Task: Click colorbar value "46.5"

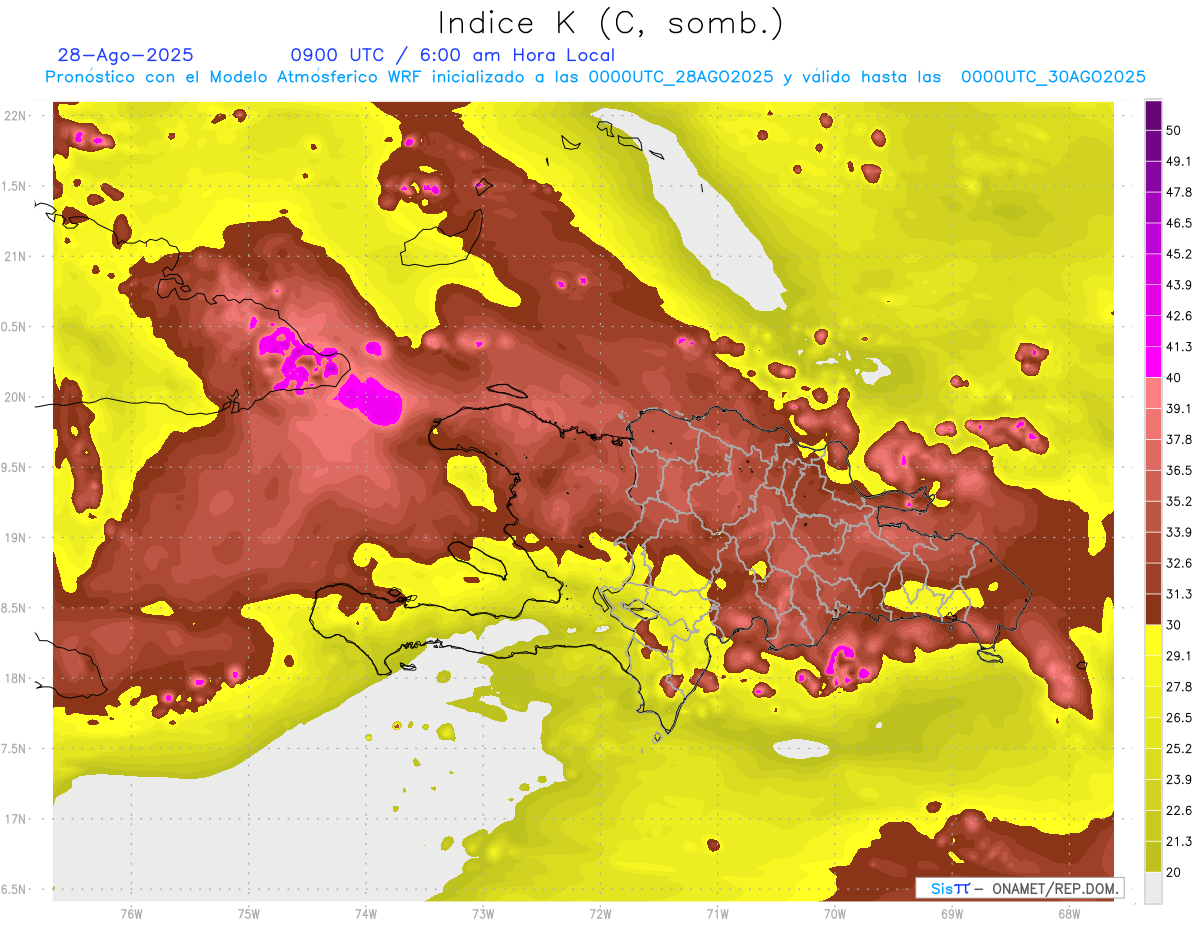Action: click(1178, 224)
